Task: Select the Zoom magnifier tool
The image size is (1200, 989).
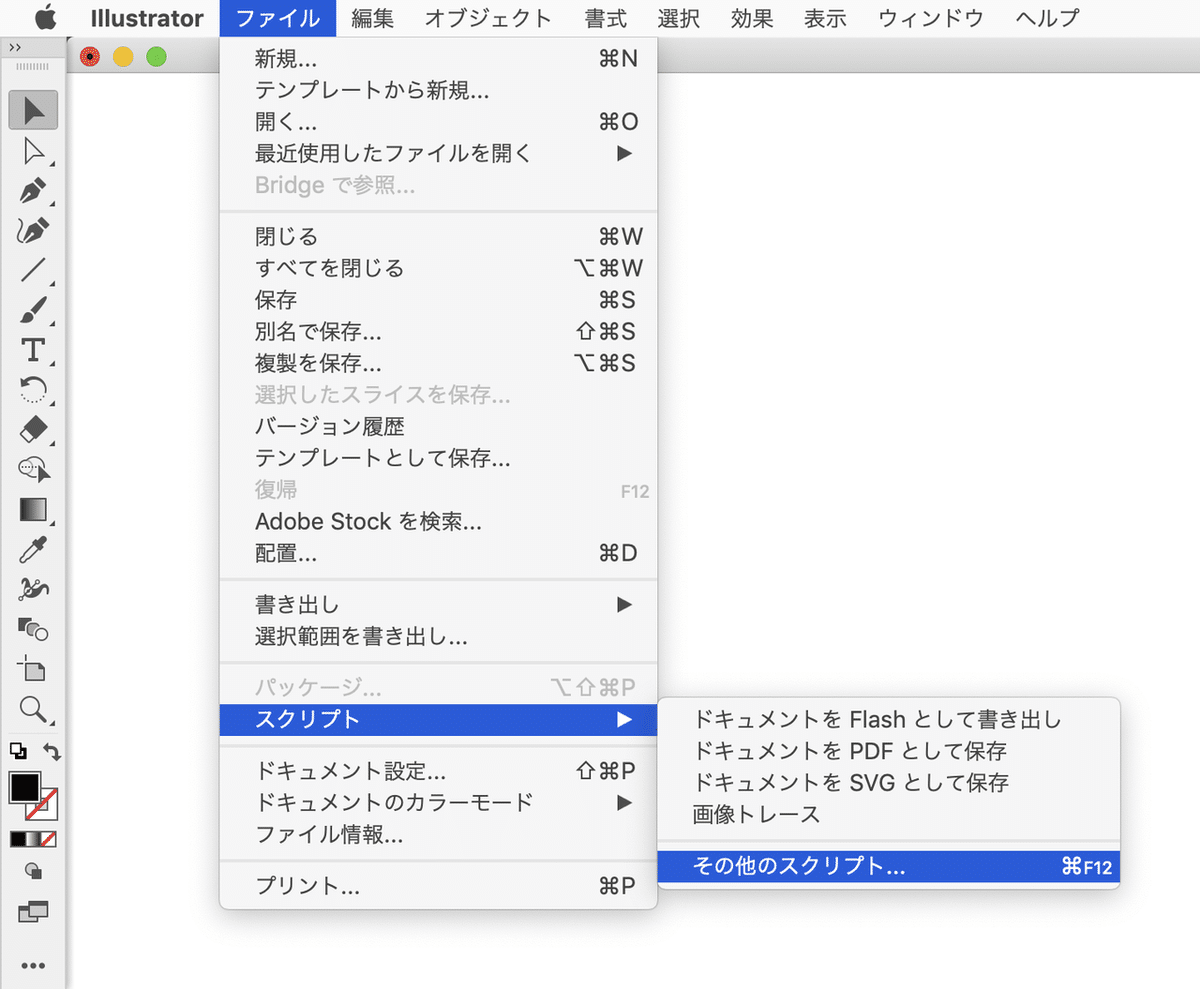Action: 33,709
